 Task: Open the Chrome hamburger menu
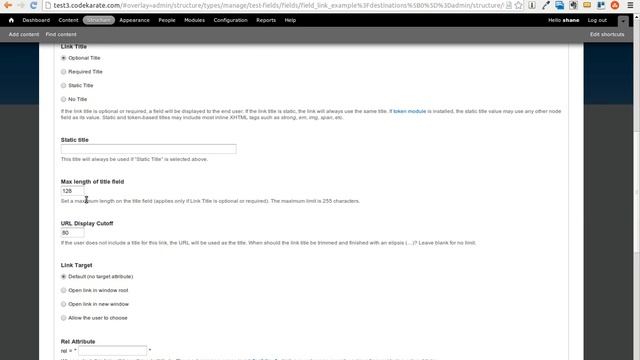click(630, 5)
